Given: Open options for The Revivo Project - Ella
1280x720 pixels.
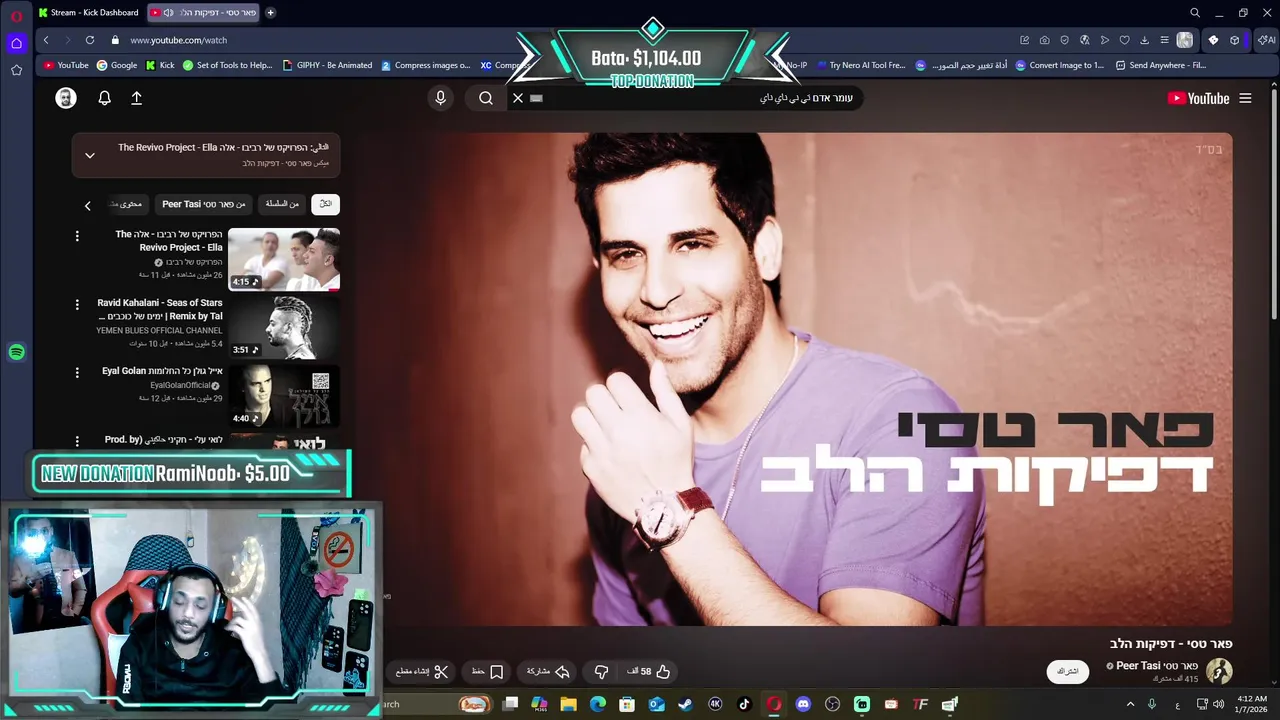Looking at the screenshot, I should 77,236.
